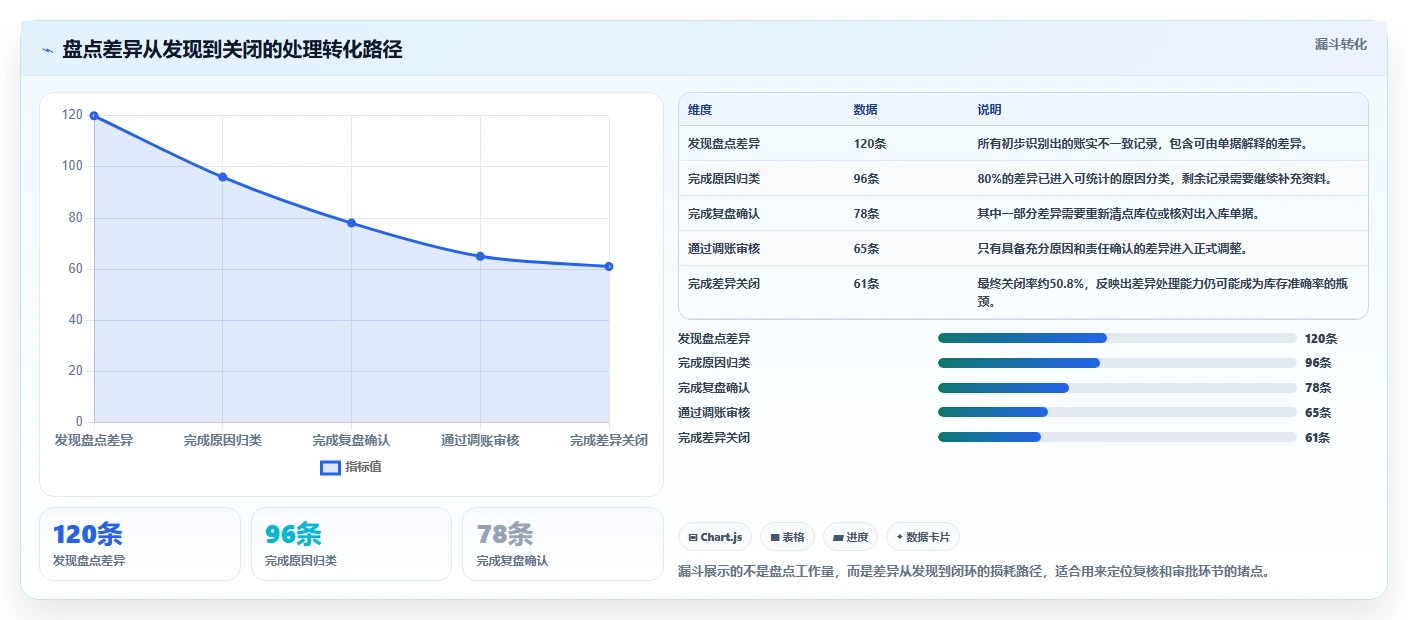Click the description starting 其中一部分差异需要重新清点
Screen dimensions: 1408x620
click(x=1118, y=214)
